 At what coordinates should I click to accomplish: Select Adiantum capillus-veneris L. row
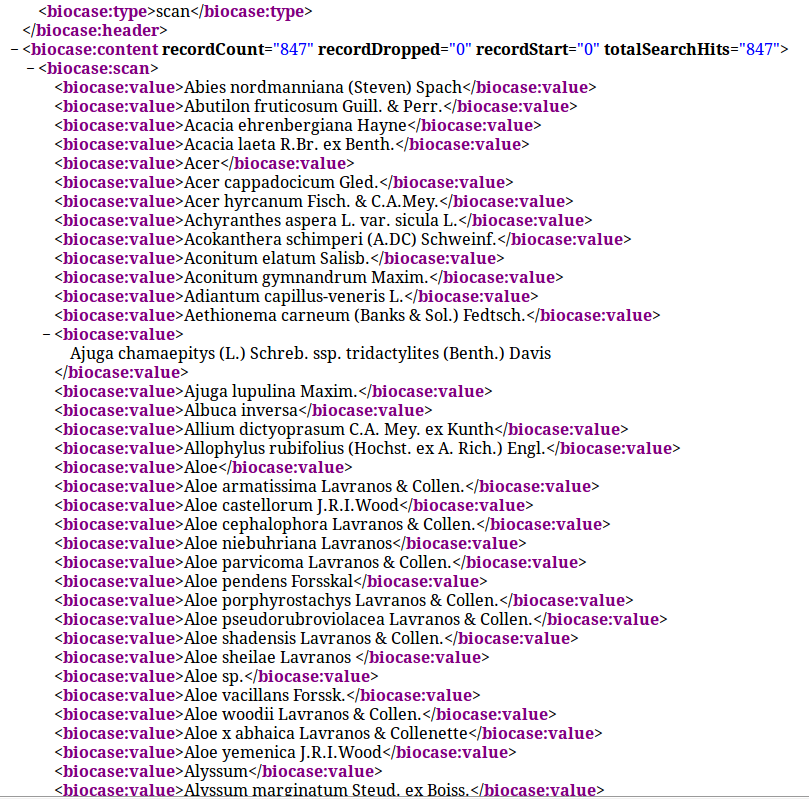(296, 297)
